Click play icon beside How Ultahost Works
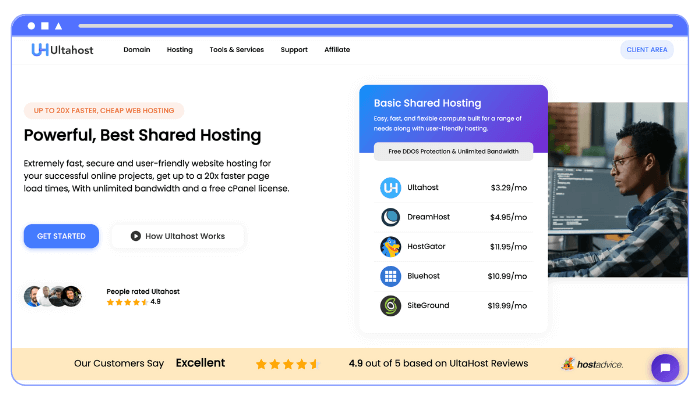The image size is (700, 400). pyautogui.click(x=134, y=236)
